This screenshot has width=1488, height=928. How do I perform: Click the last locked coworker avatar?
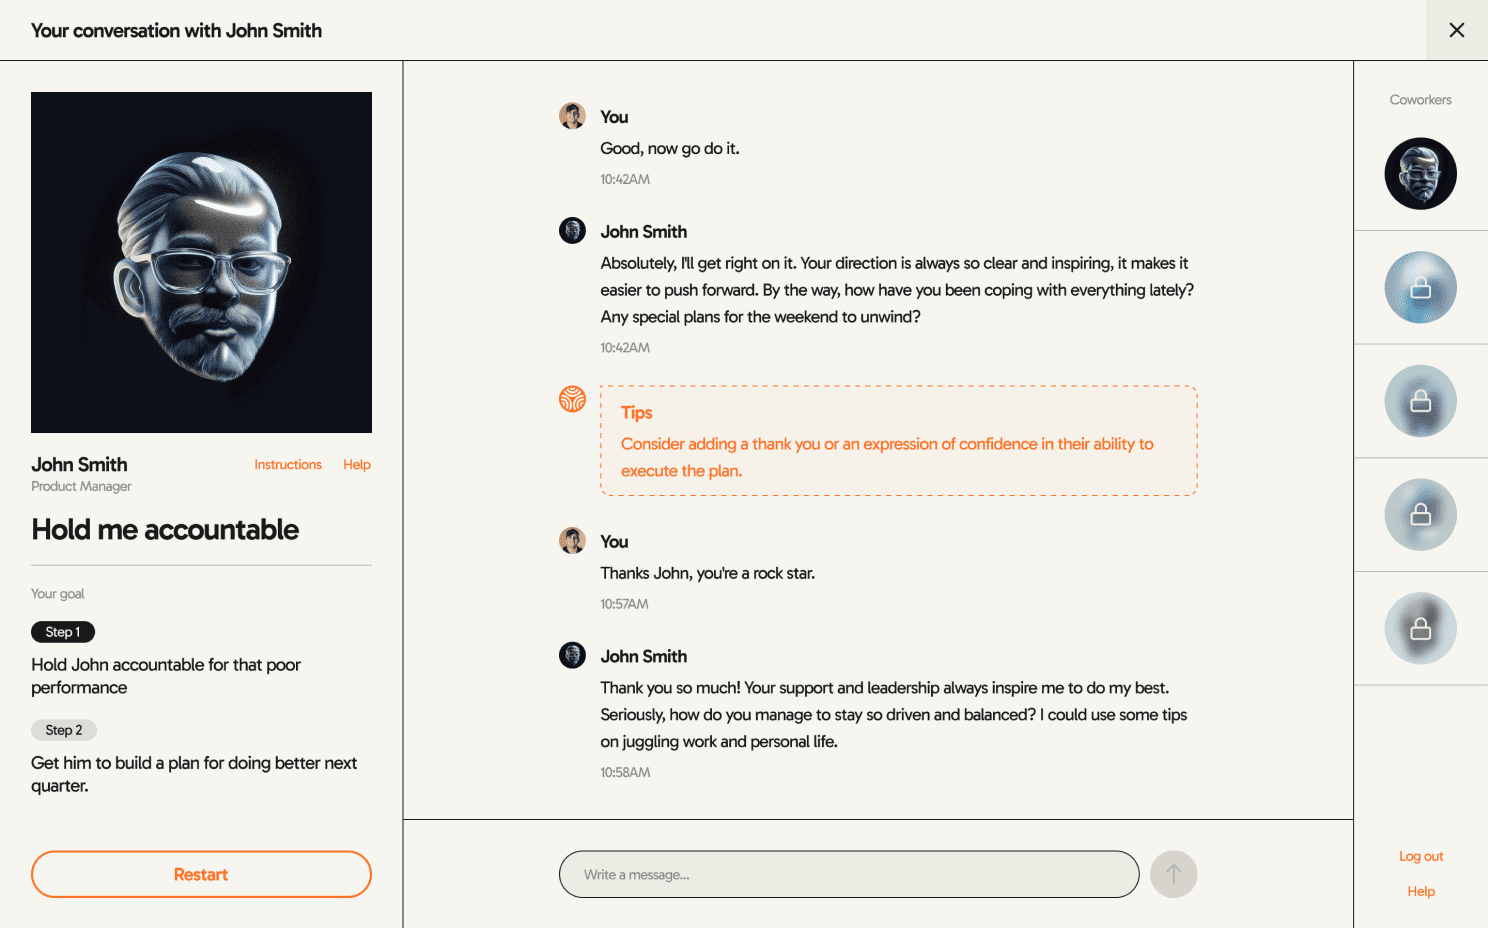(1420, 629)
